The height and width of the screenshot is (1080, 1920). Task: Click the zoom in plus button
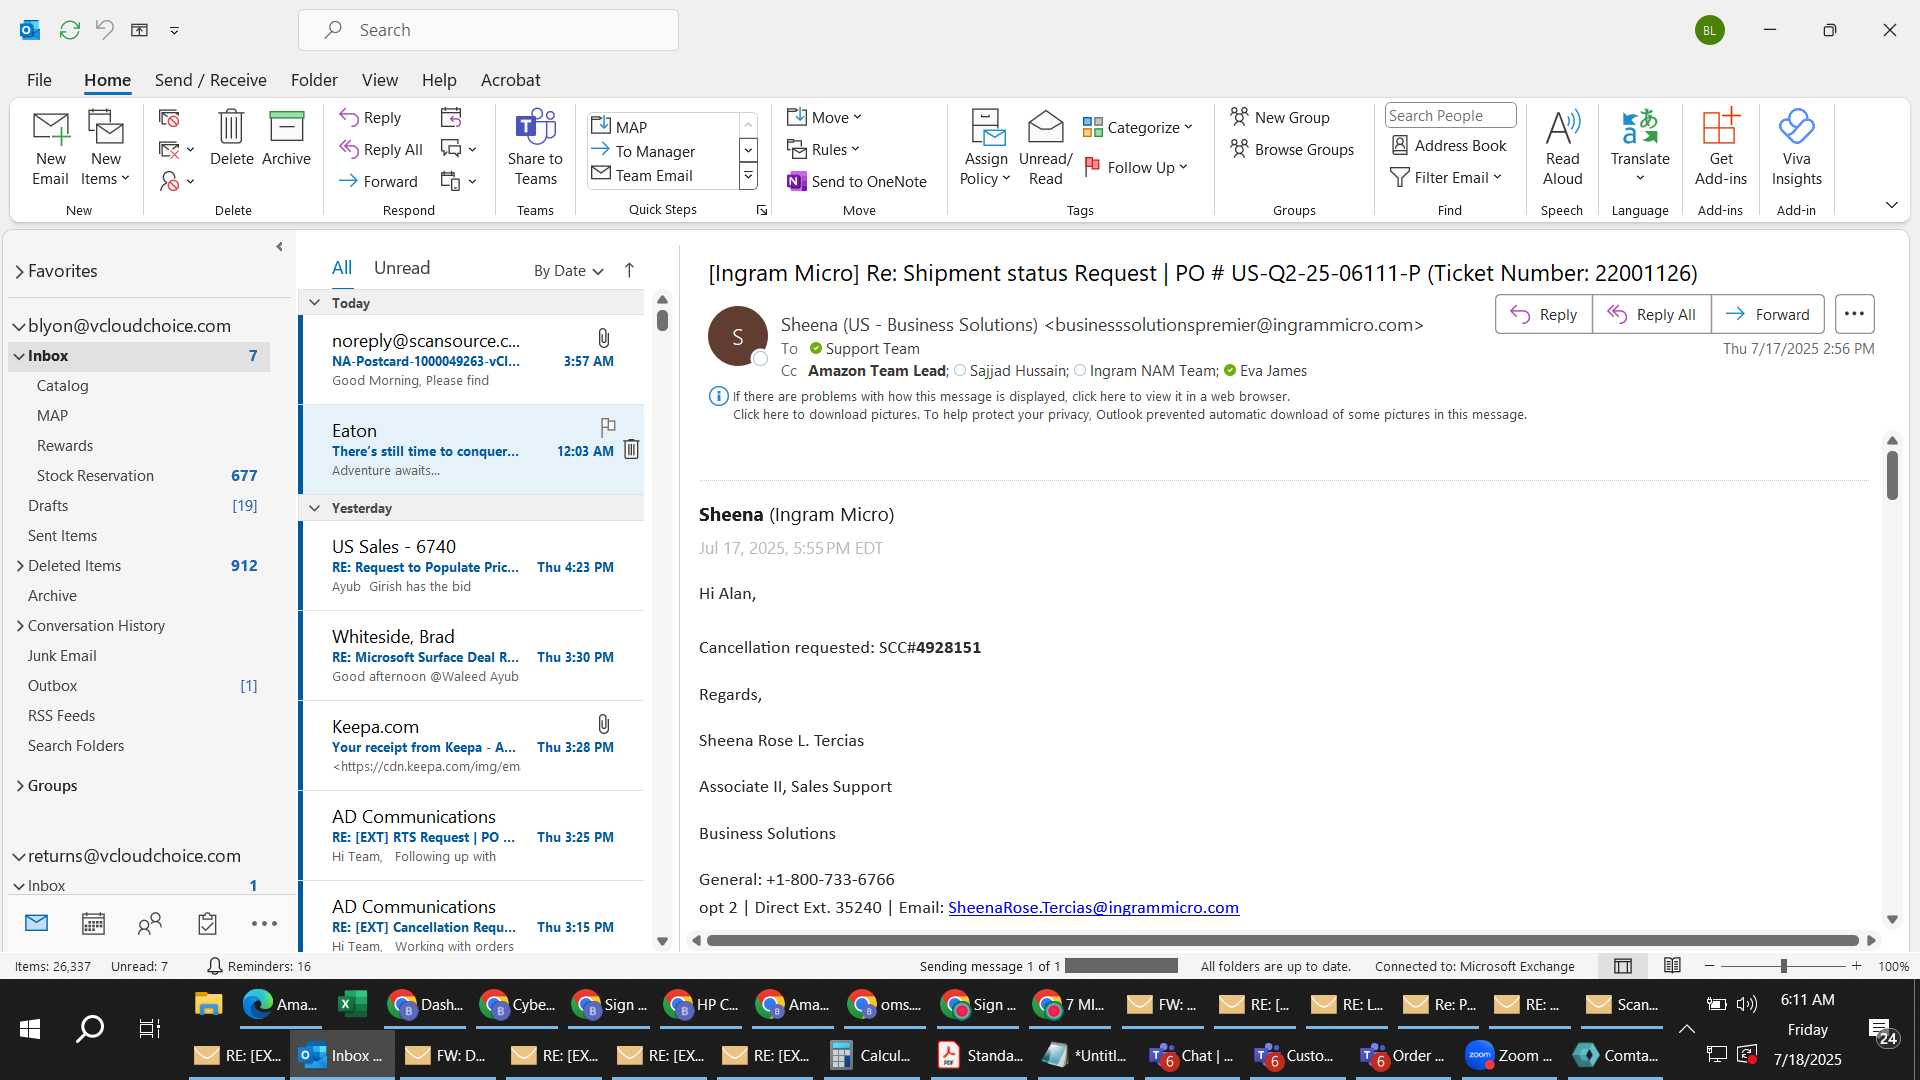[1856, 966]
